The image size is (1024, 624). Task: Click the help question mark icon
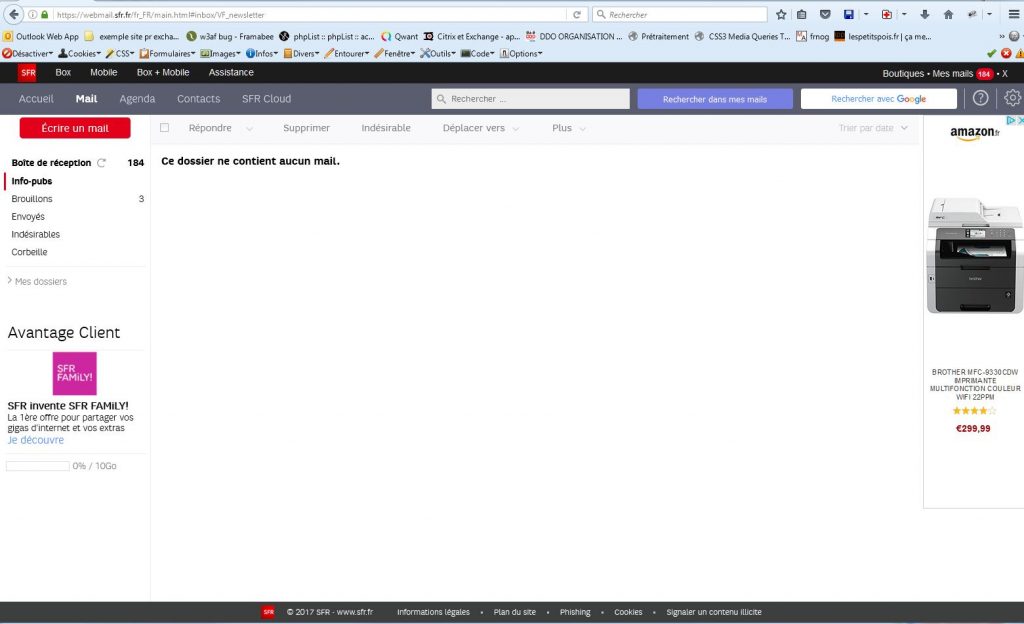point(981,98)
